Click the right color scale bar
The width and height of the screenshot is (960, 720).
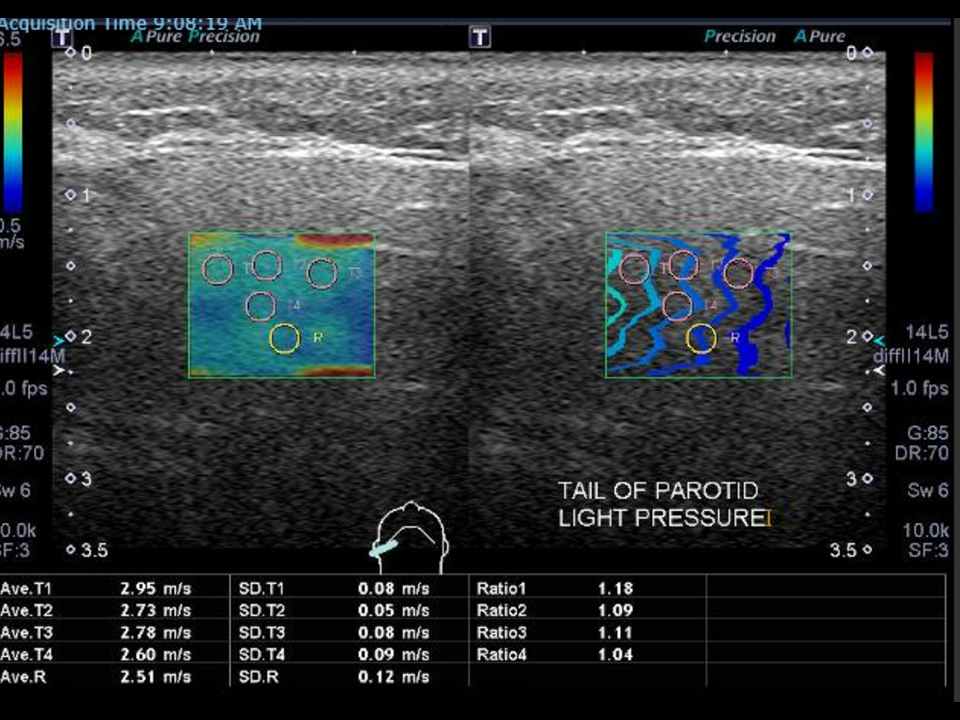point(924,132)
